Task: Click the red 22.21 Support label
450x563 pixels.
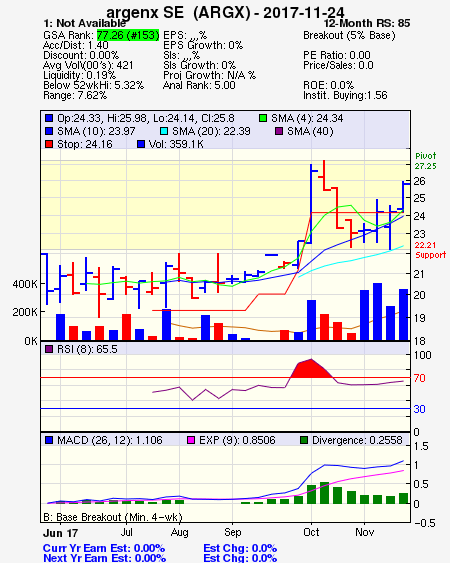Action: pyautogui.click(x=430, y=250)
